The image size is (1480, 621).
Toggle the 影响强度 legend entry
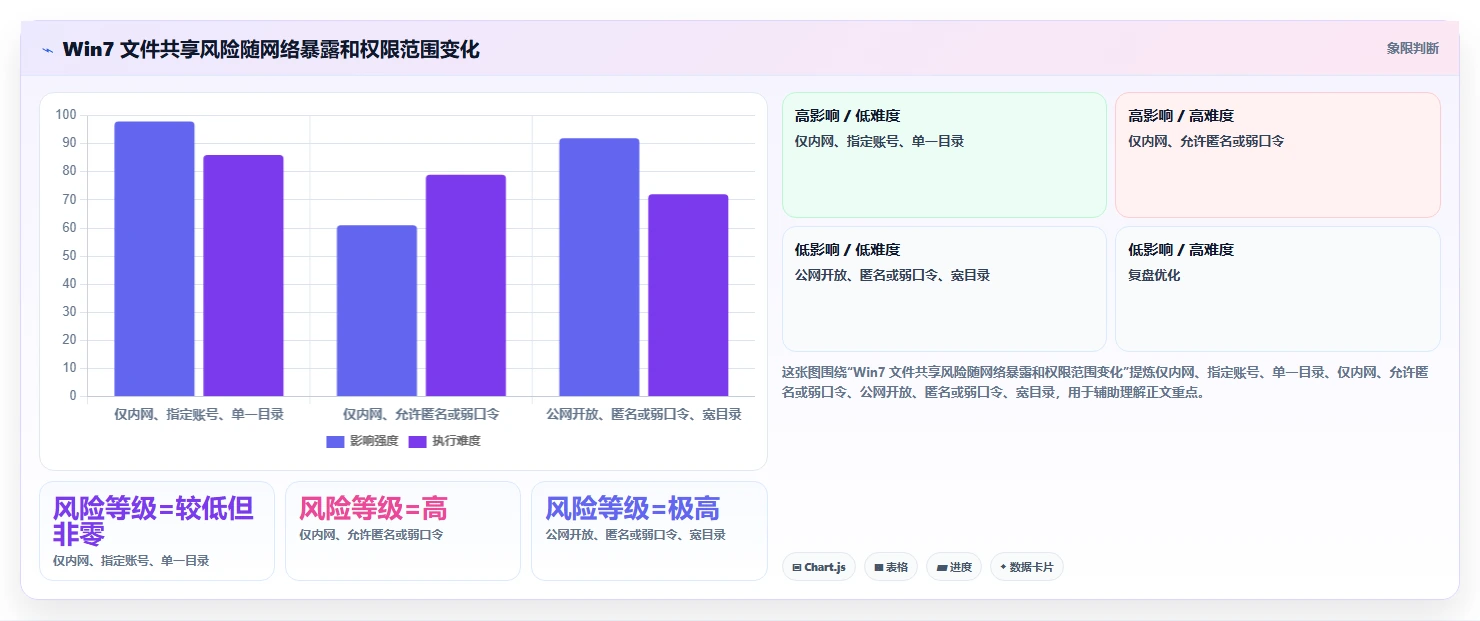pyautogui.click(x=362, y=441)
